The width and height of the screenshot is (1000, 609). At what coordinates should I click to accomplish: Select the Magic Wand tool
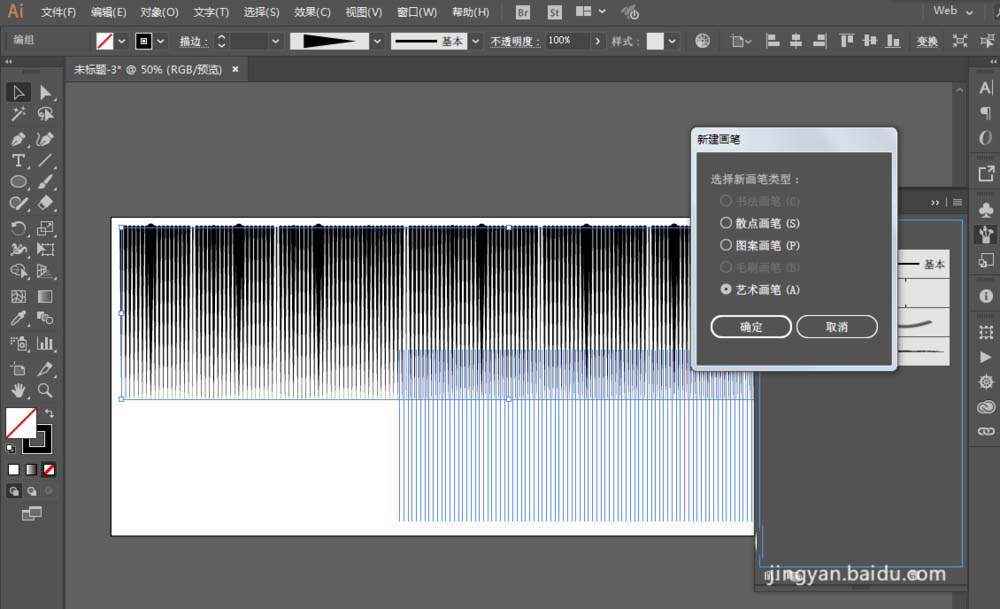18,115
